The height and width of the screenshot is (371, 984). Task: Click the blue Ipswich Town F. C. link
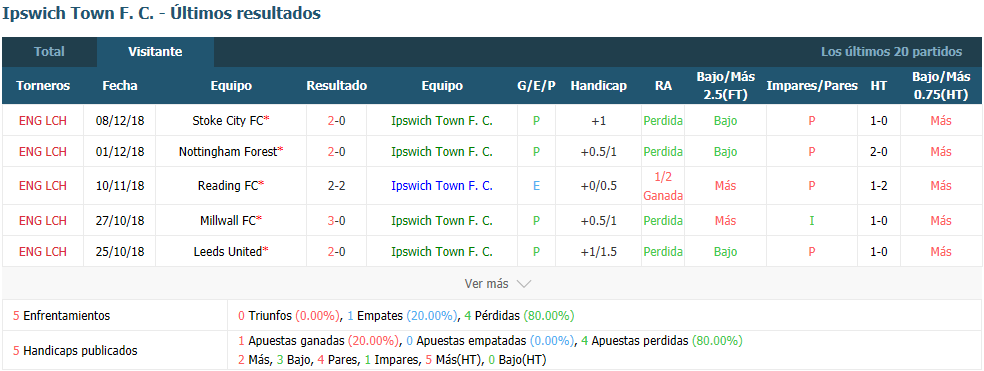click(x=442, y=186)
